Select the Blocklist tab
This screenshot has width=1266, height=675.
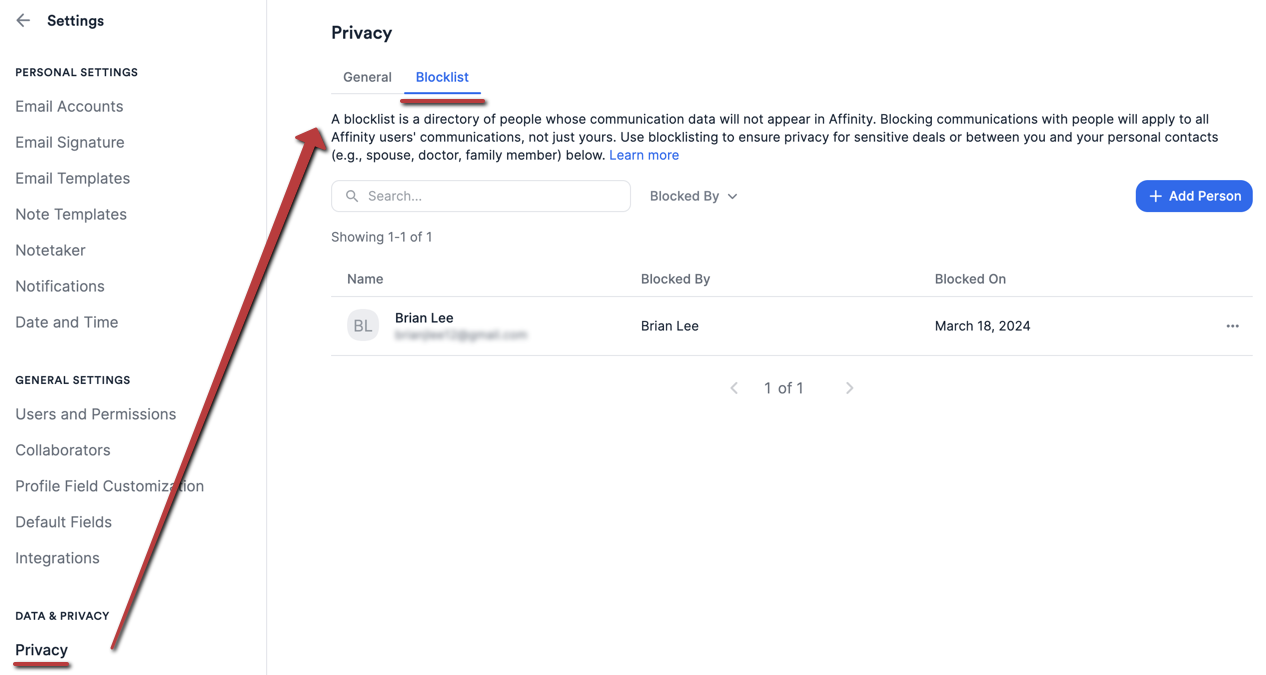coord(442,76)
